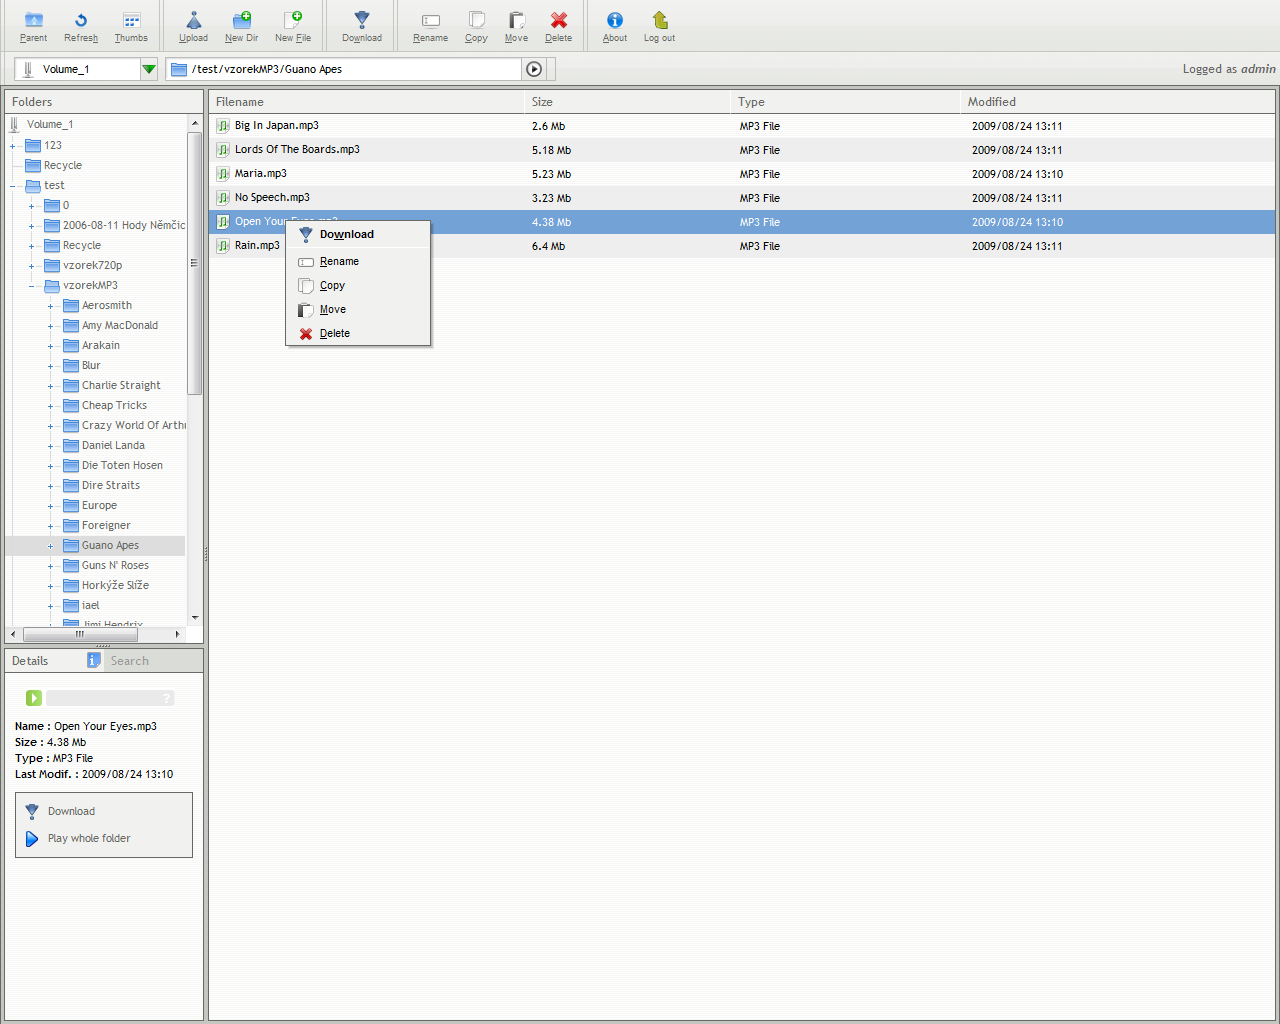Choose Download in the context menu
Screen dimensions: 1280x1024
click(x=358, y=234)
